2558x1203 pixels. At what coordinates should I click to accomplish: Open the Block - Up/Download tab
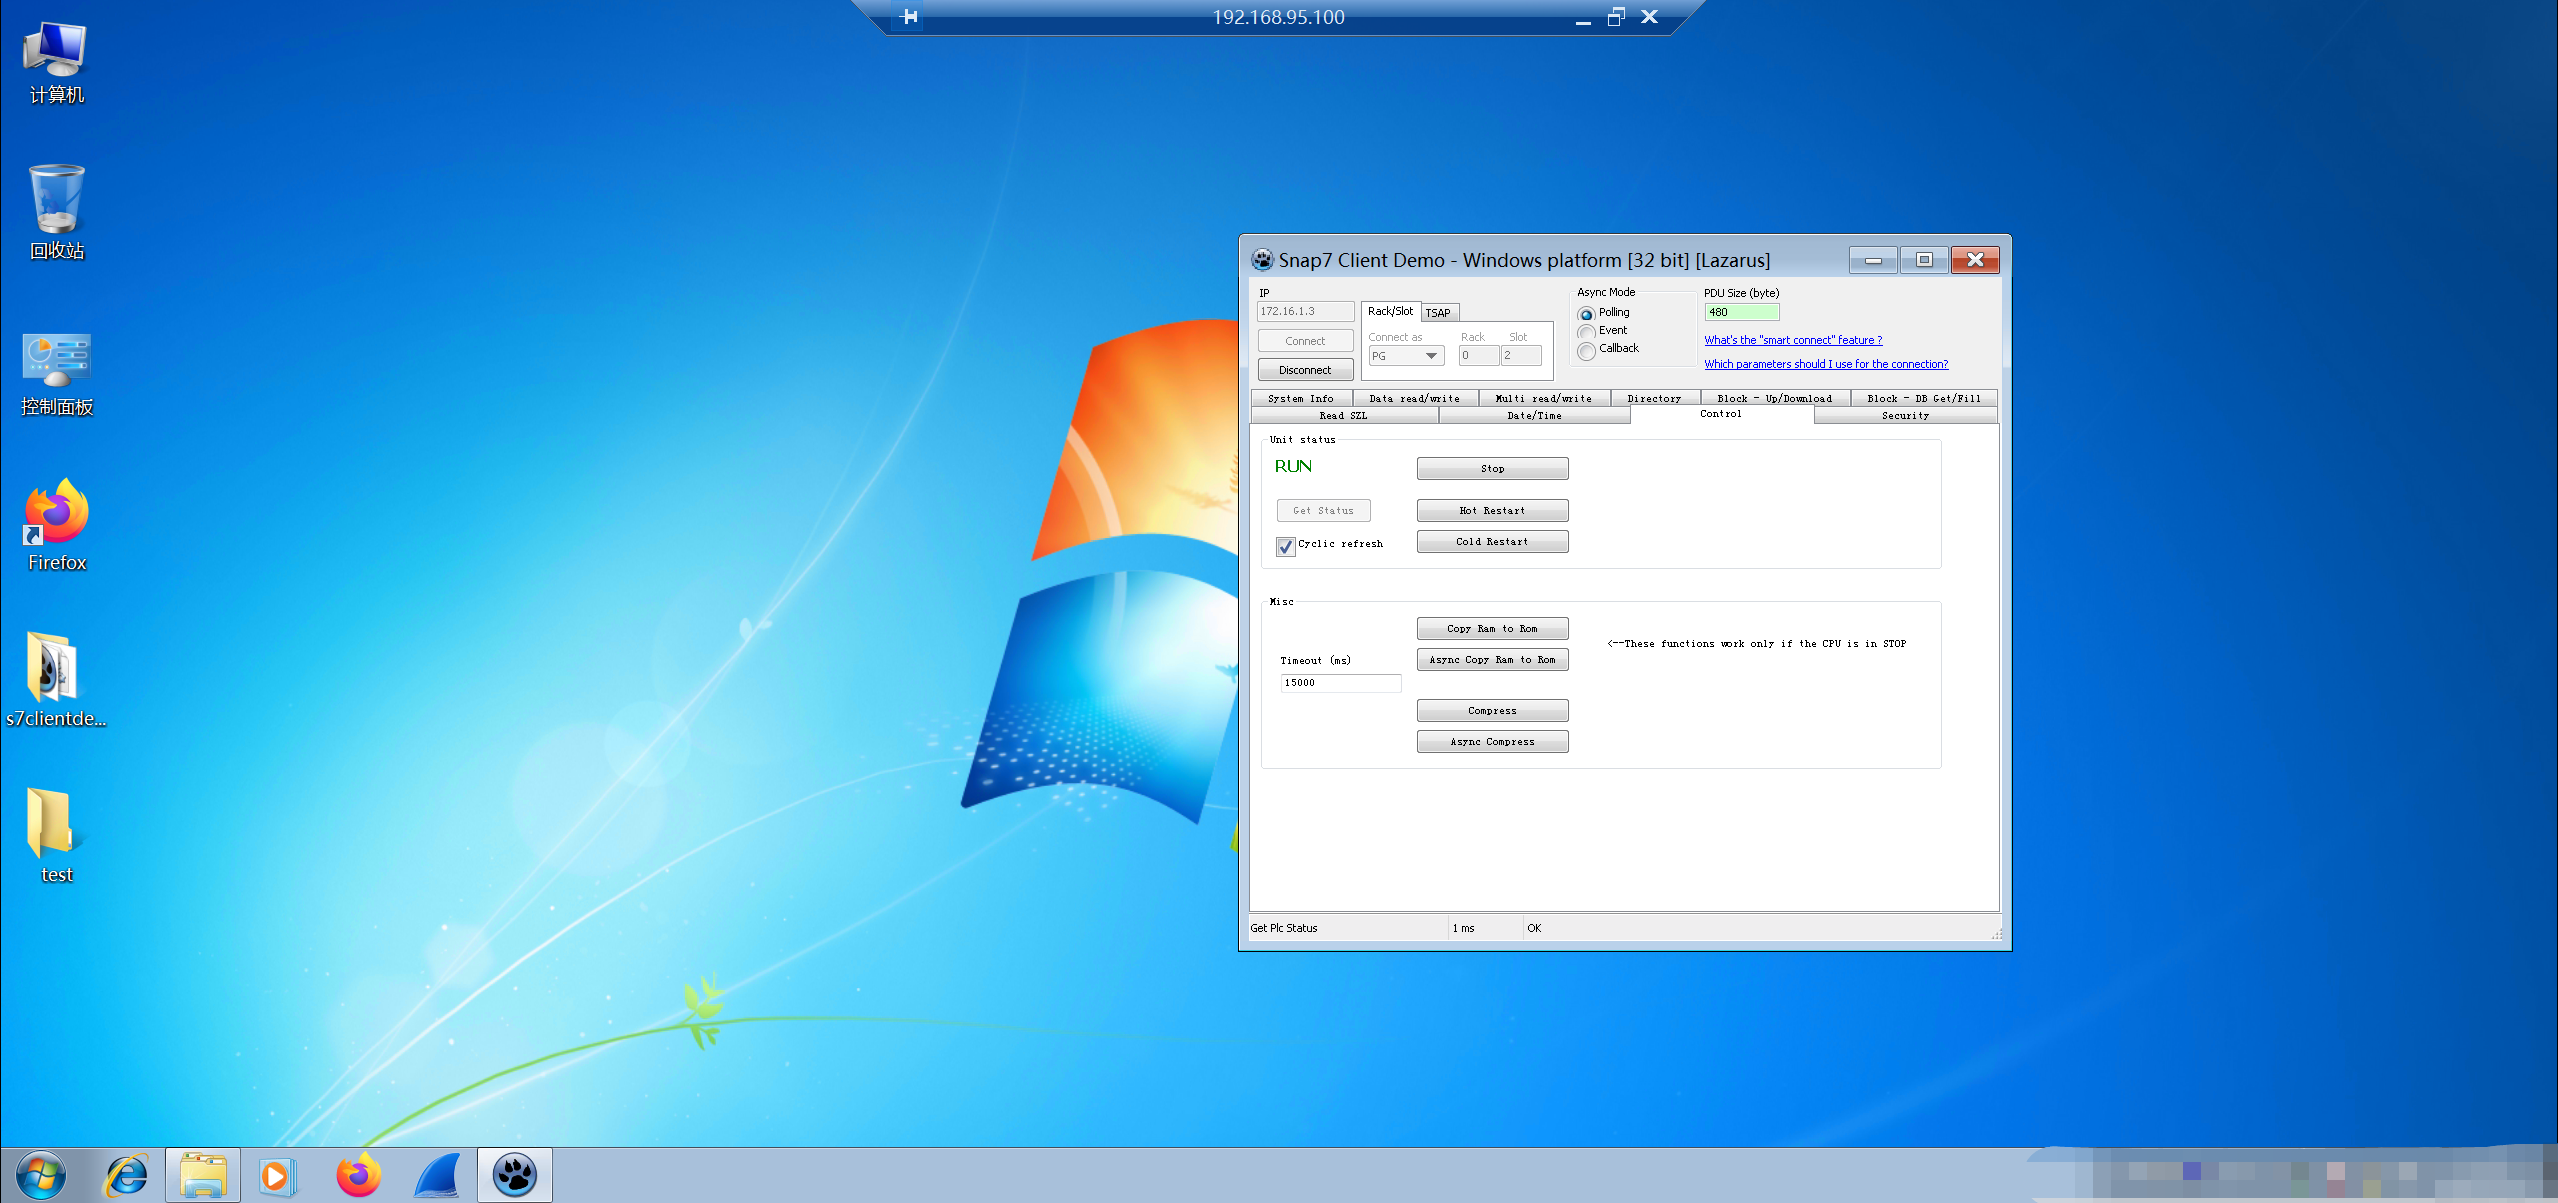(1774, 398)
